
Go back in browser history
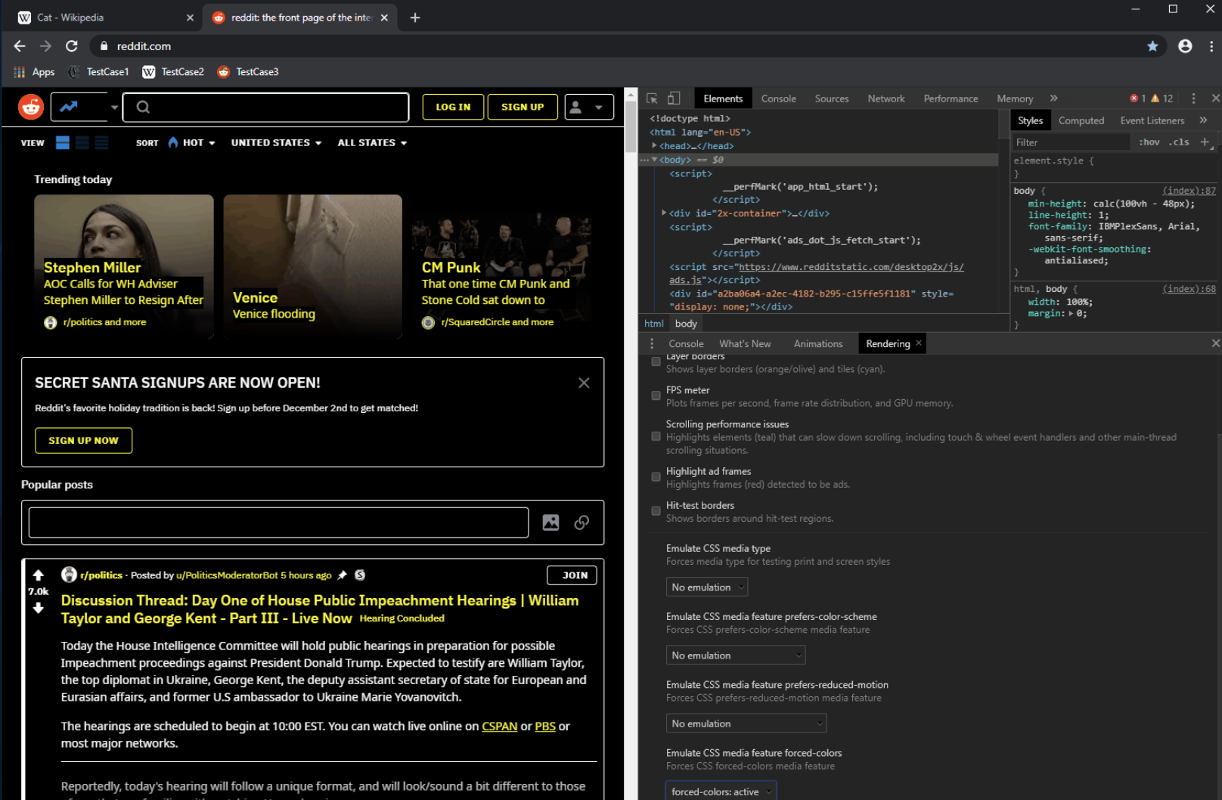click(x=19, y=46)
